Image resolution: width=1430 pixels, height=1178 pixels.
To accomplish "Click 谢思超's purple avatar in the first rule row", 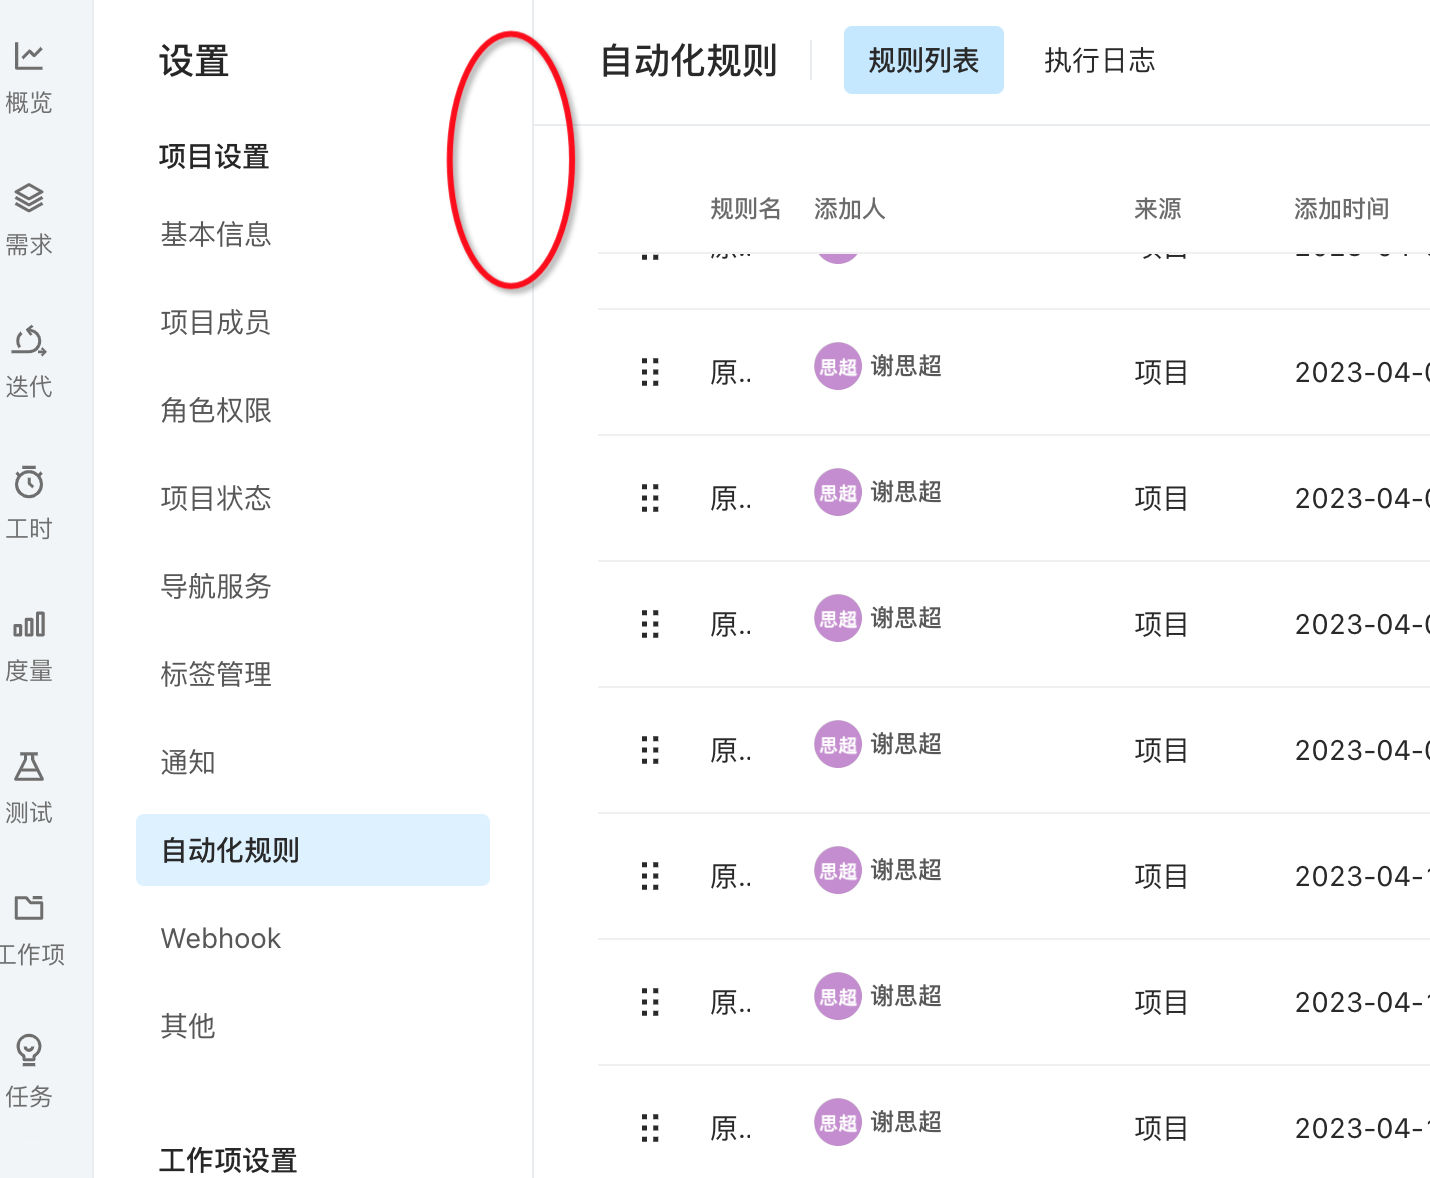I will tap(837, 366).
